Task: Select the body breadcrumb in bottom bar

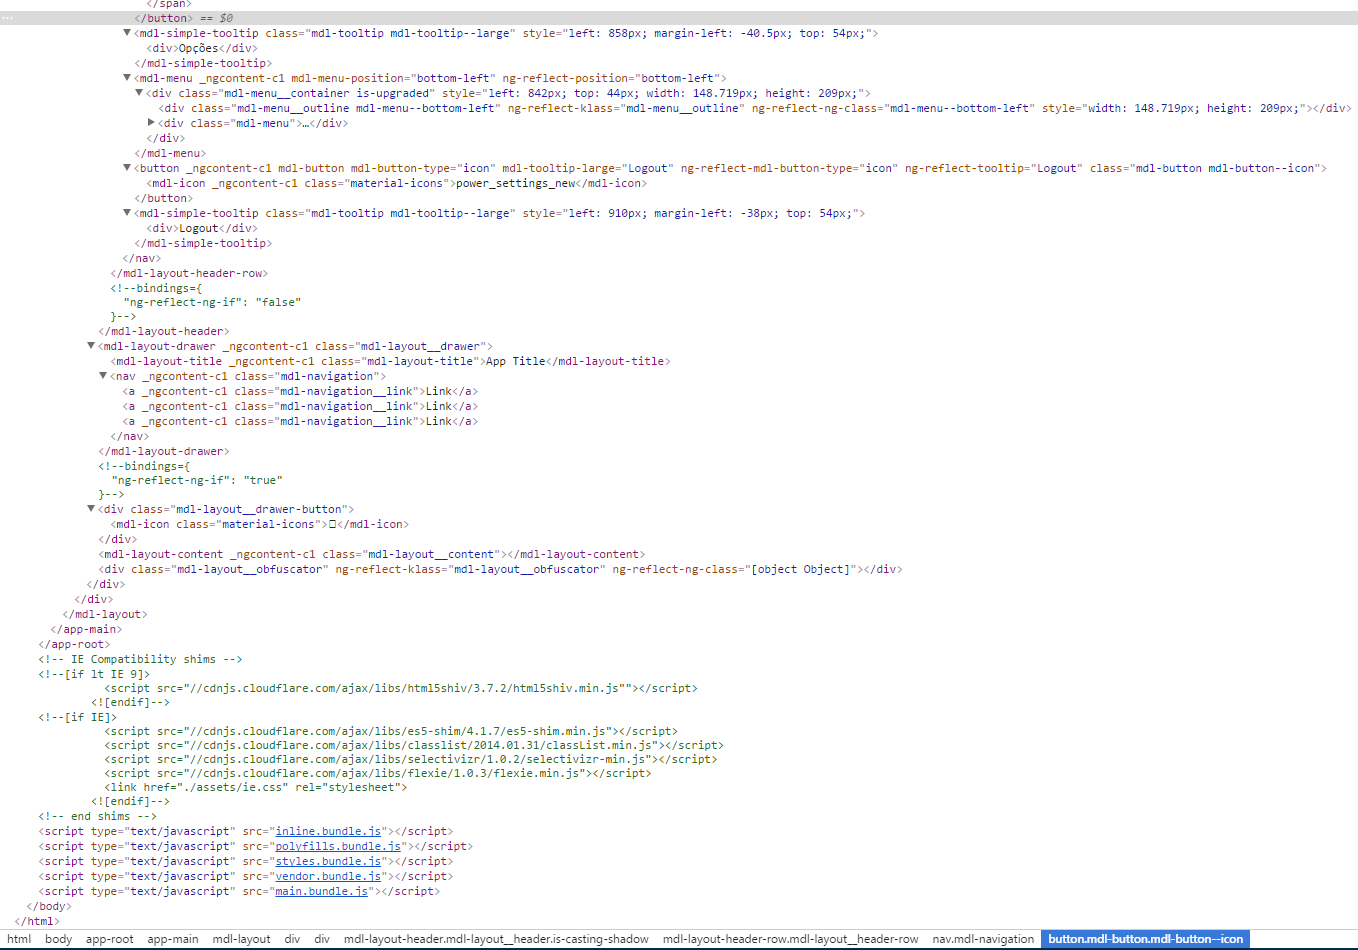Action: [59, 939]
